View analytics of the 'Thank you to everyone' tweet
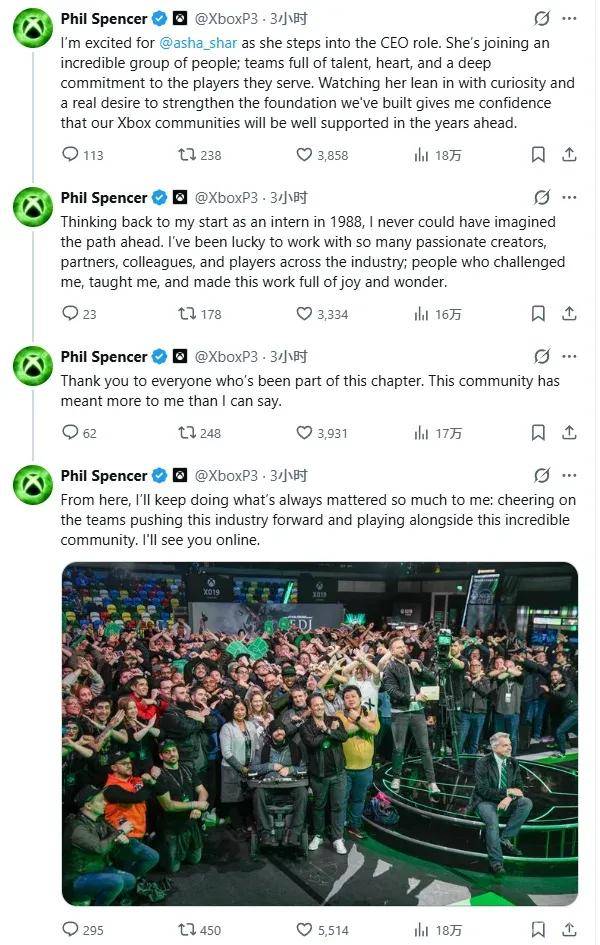 (x=421, y=433)
